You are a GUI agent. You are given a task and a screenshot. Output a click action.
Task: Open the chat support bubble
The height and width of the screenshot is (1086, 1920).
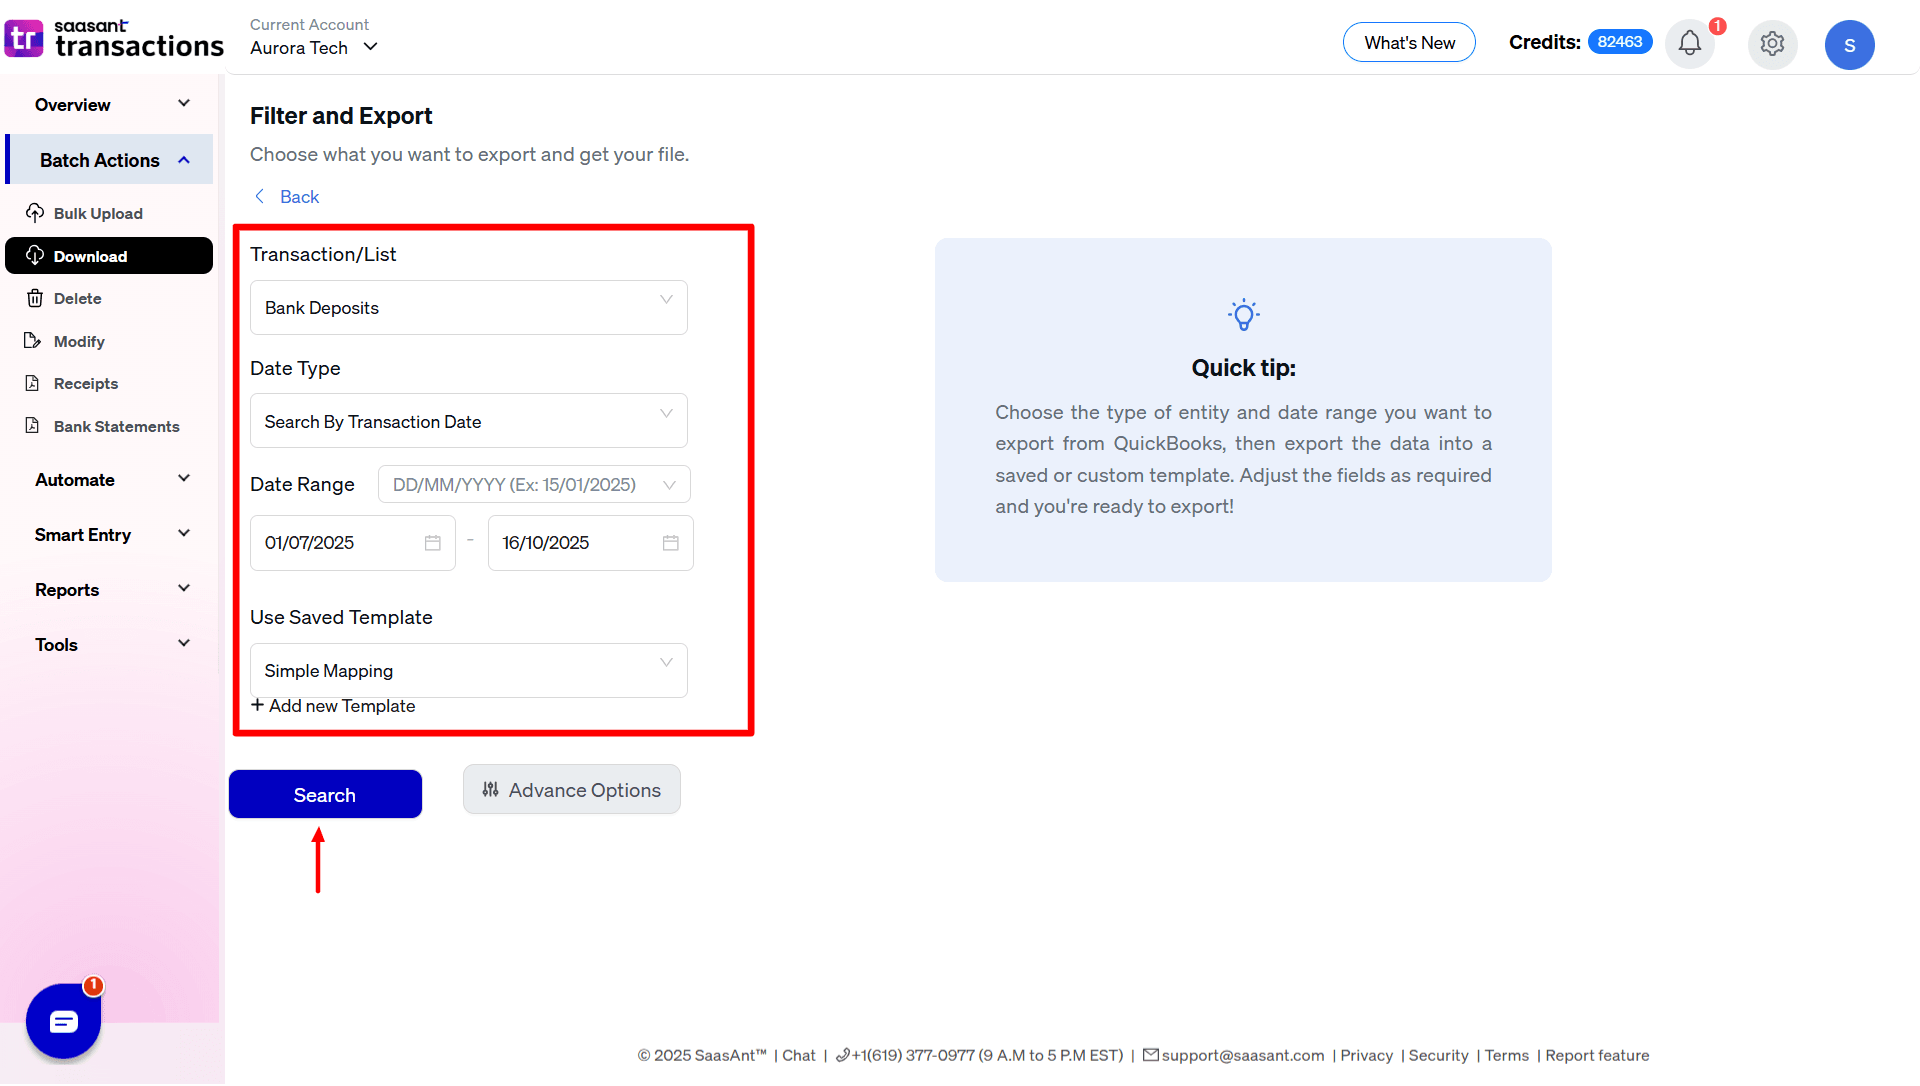(63, 1021)
